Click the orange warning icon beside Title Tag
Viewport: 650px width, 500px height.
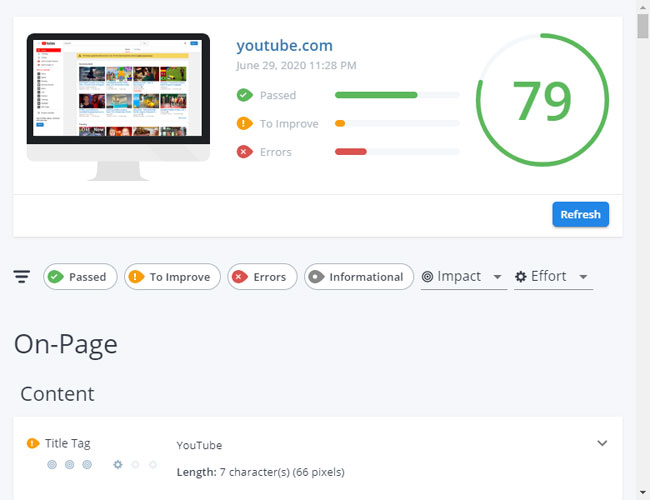tap(33, 443)
